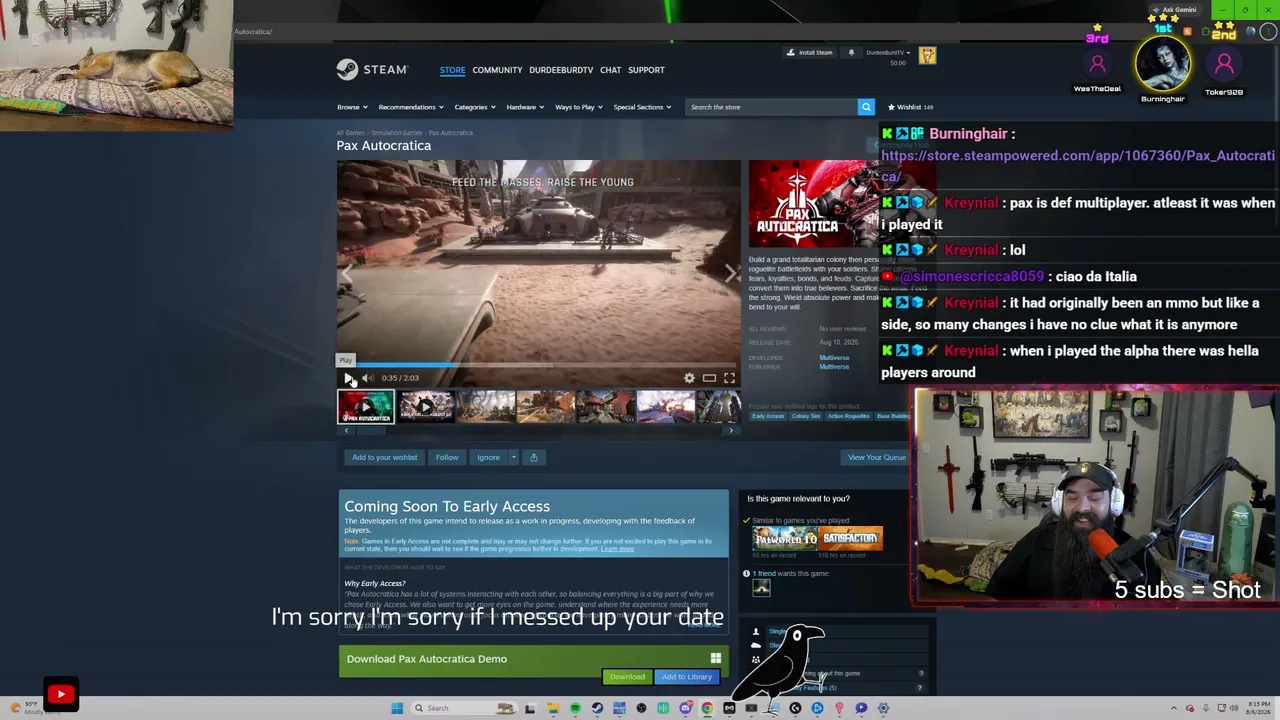Click the Early Access tag

(768, 416)
